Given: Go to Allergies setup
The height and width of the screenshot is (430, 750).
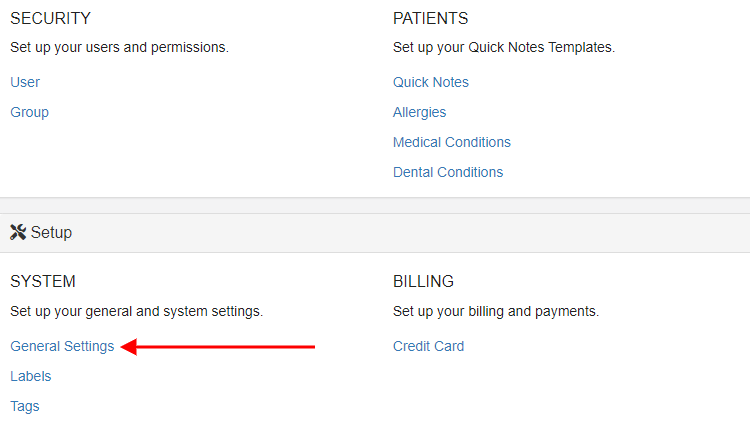Looking at the screenshot, I should pos(419,112).
